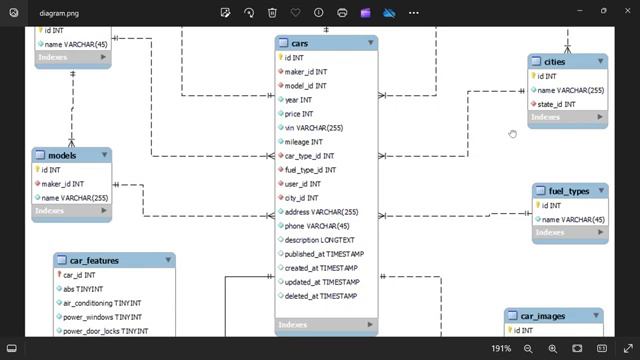Select the models table icon
This screenshot has height=360, width=640.
pyautogui.click(x=40, y=155)
